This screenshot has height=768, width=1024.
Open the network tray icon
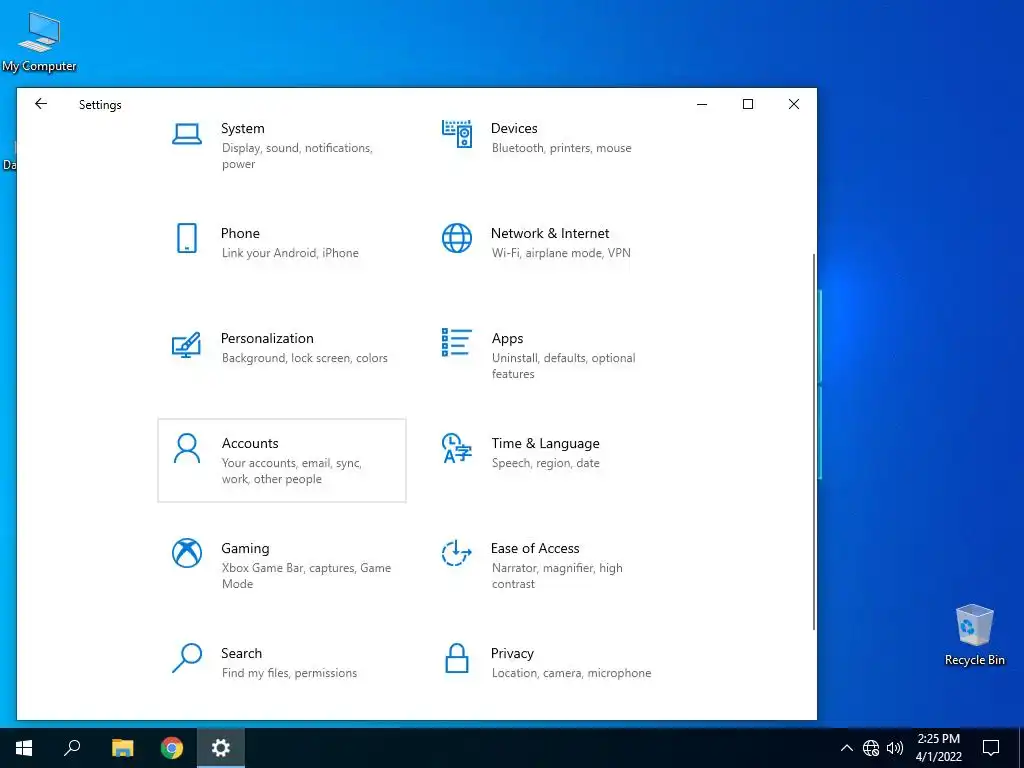point(871,748)
